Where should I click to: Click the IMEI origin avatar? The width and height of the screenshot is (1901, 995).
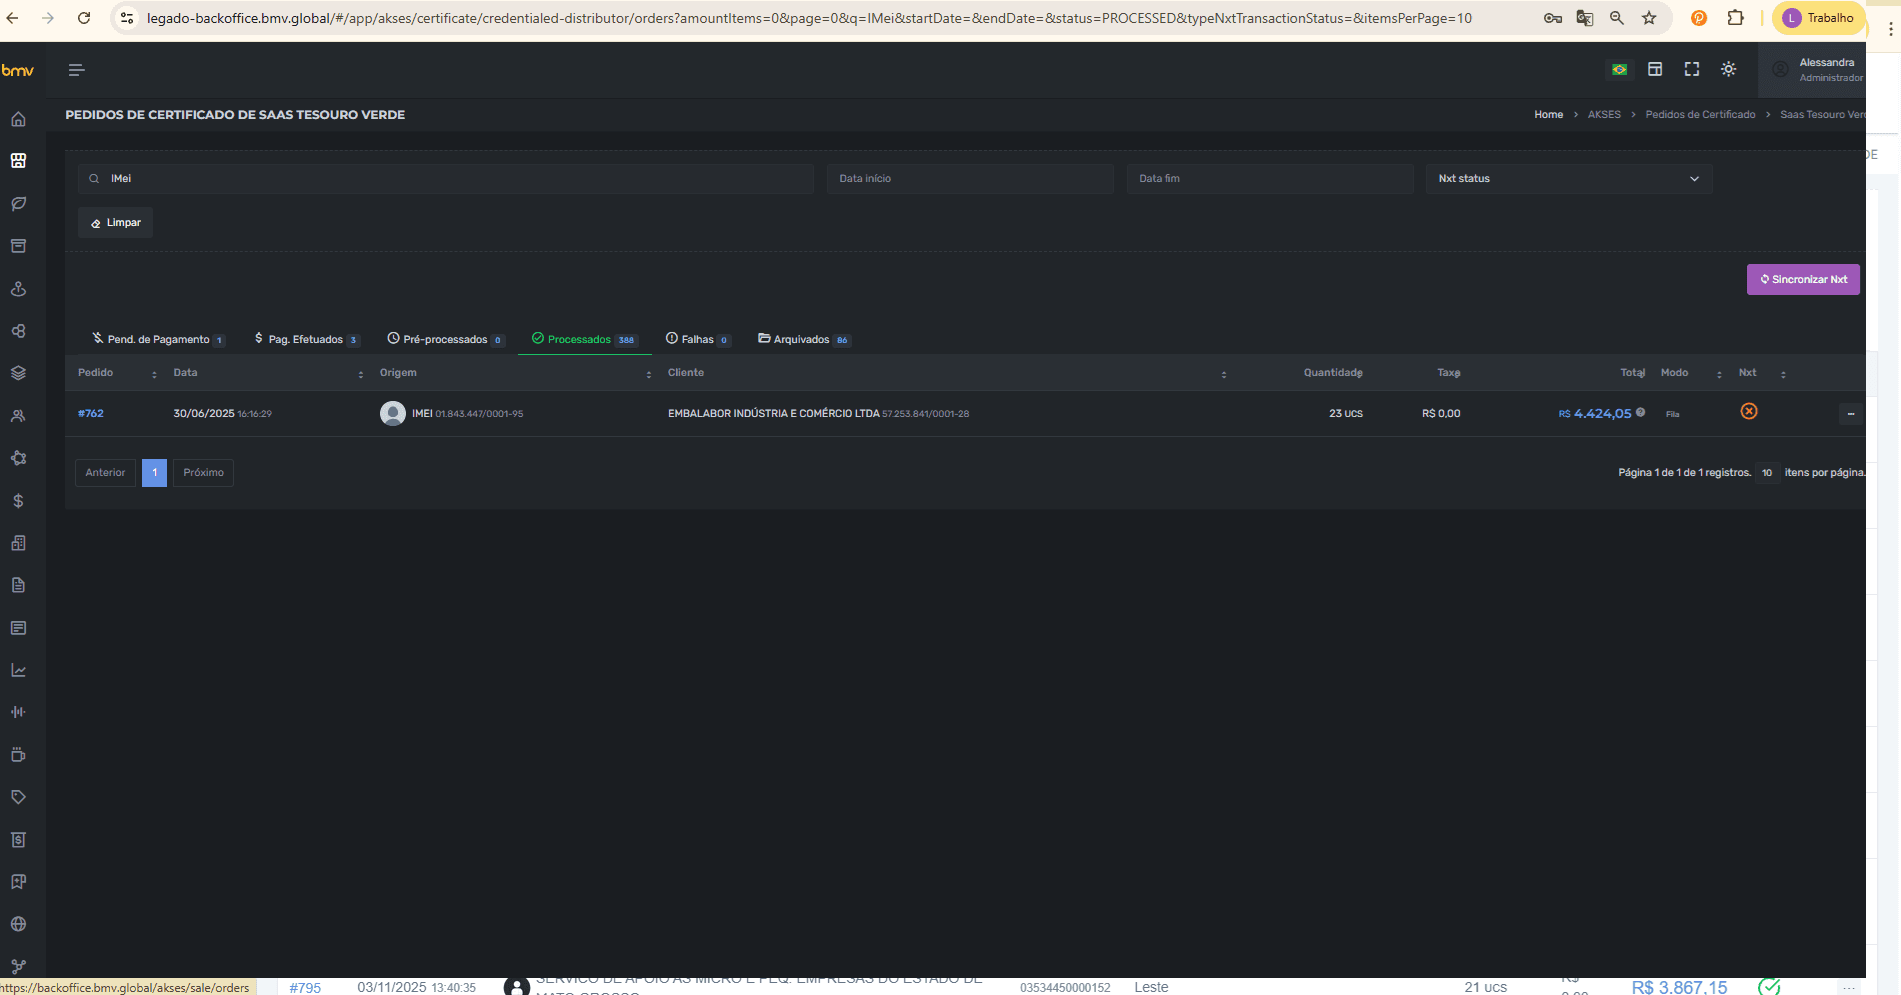click(393, 413)
